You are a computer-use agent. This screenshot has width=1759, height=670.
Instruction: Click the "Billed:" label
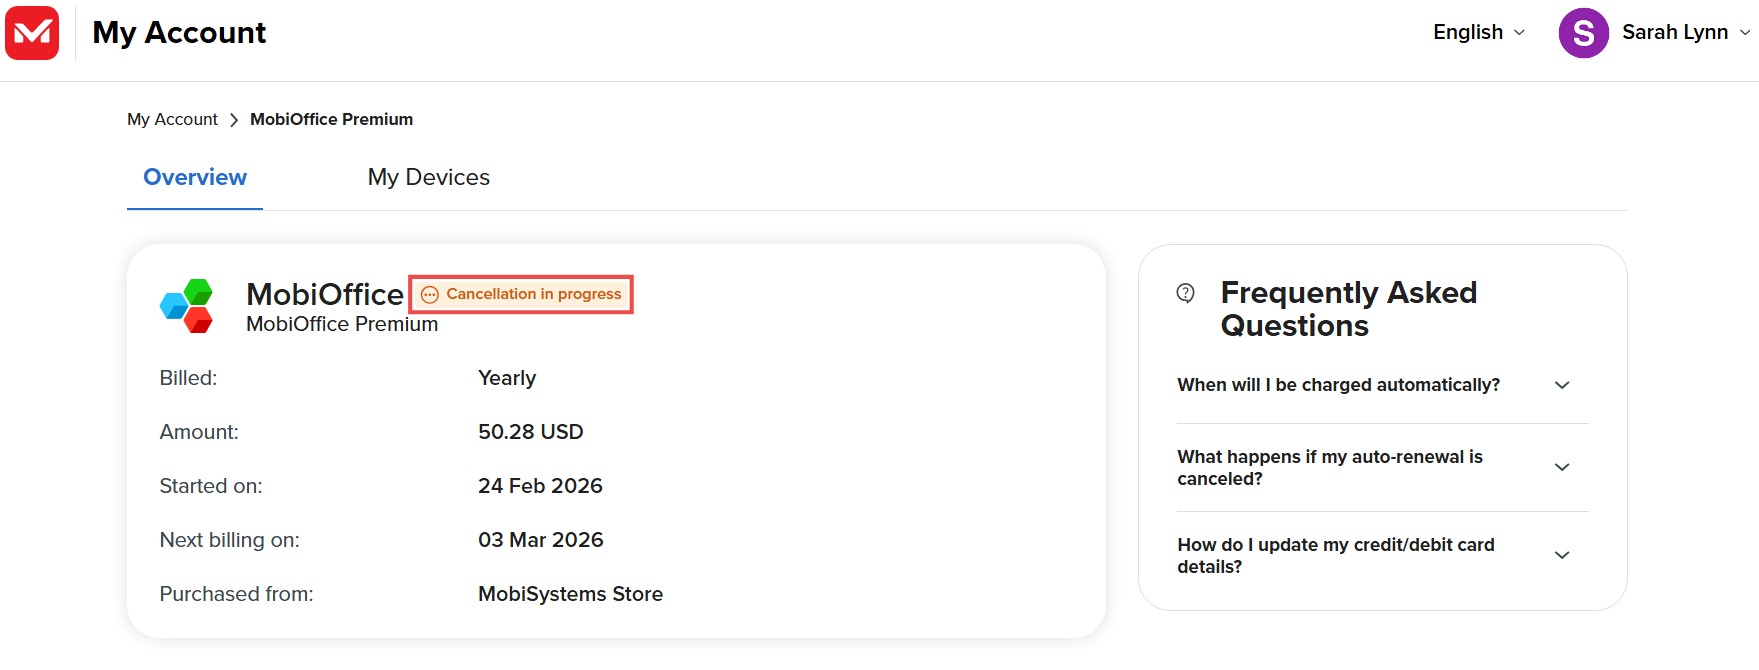pos(188,378)
